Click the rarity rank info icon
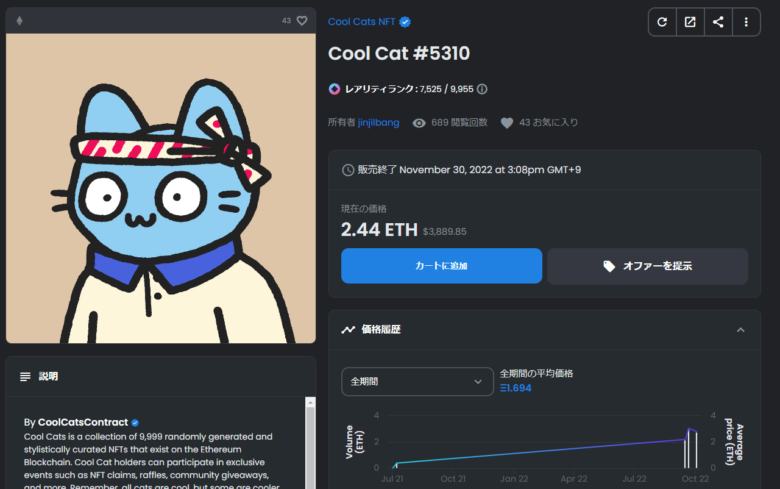This screenshot has height=489, width=780. 482,89
